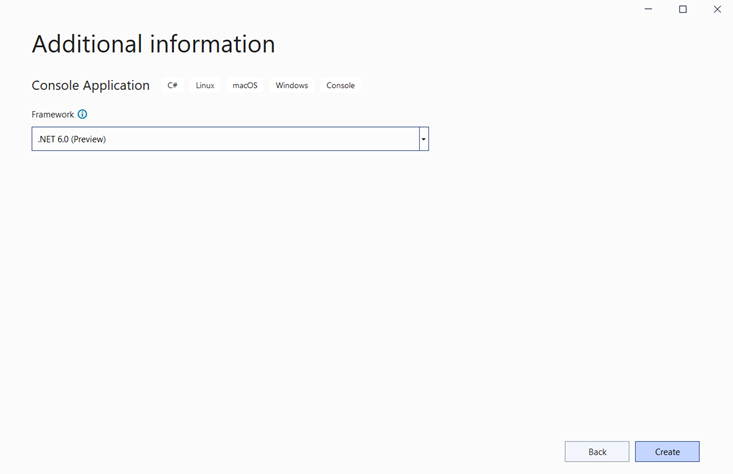Open the Framework dropdown arrow

pos(424,139)
